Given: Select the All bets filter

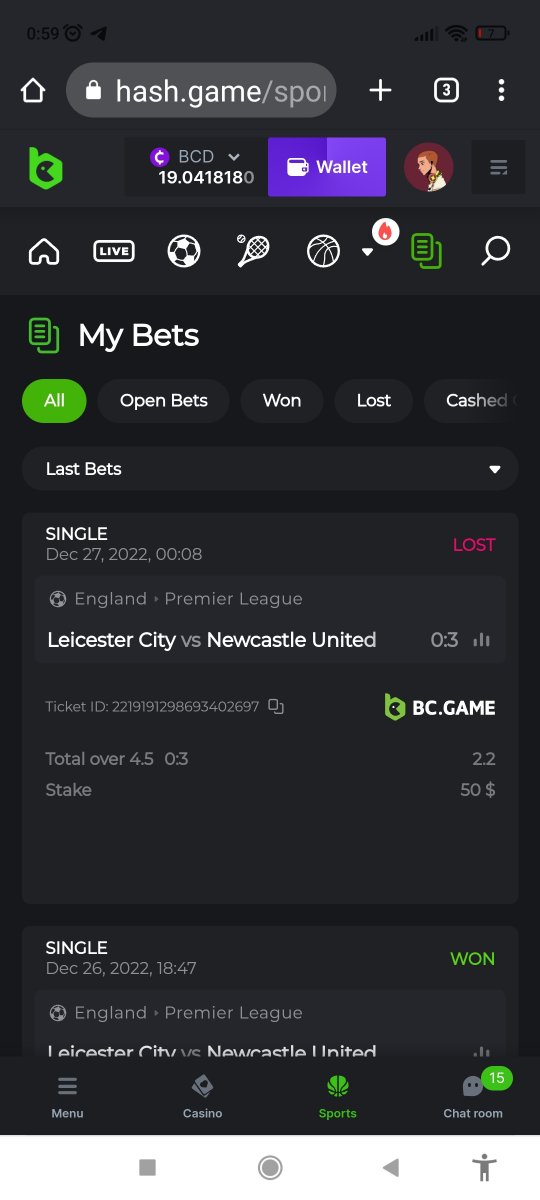Looking at the screenshot, I should tap(54, 401).
